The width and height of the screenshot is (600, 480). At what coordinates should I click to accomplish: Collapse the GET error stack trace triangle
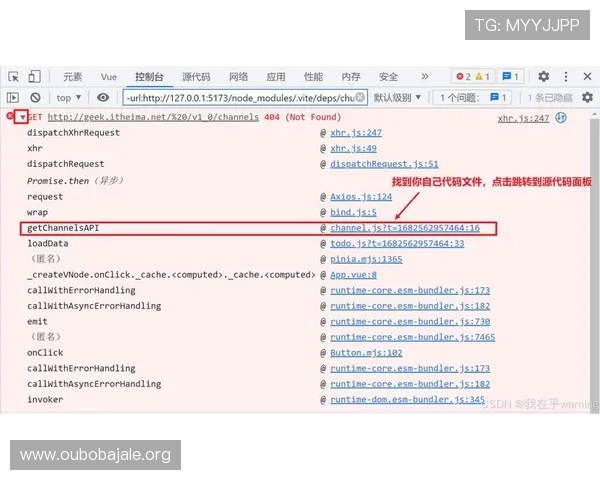click(x=21, y=118)
